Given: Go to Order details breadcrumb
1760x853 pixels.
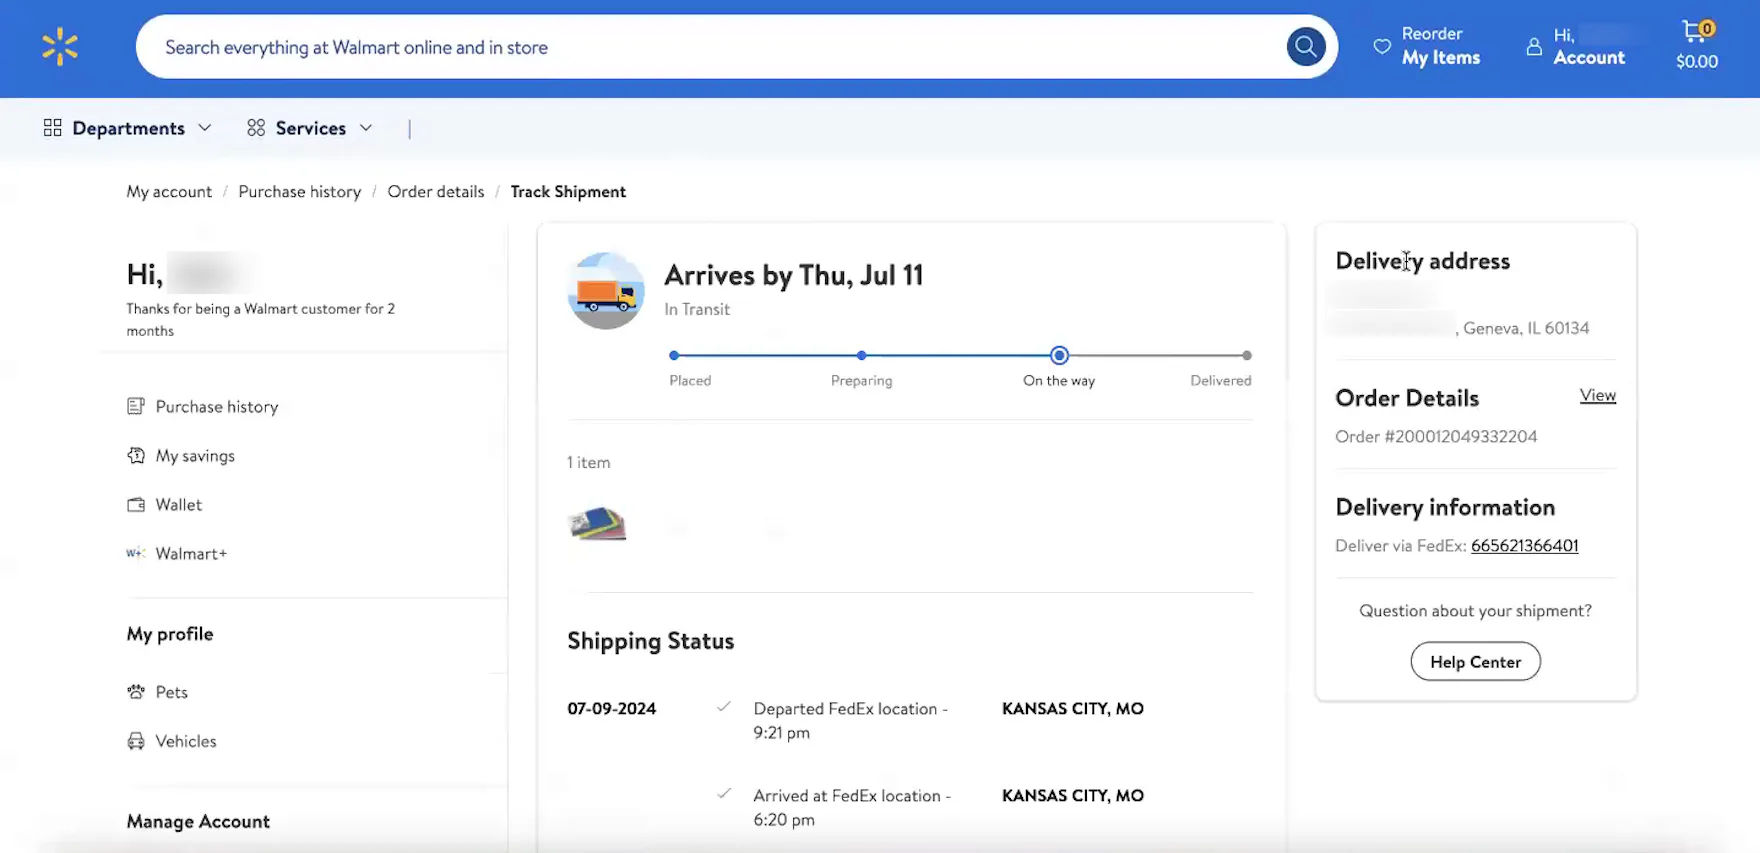Looking at the screenshot, I should click(x=436, y=191).
